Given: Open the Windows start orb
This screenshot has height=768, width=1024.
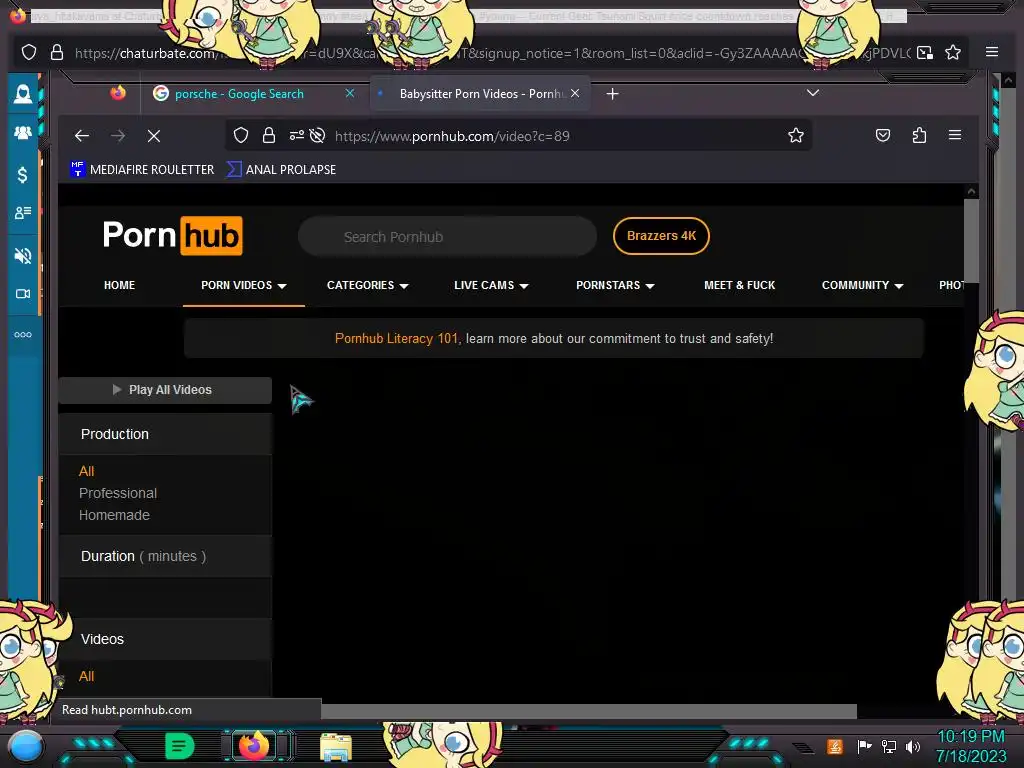Looking at the screenshot, I should click(26, 746).
